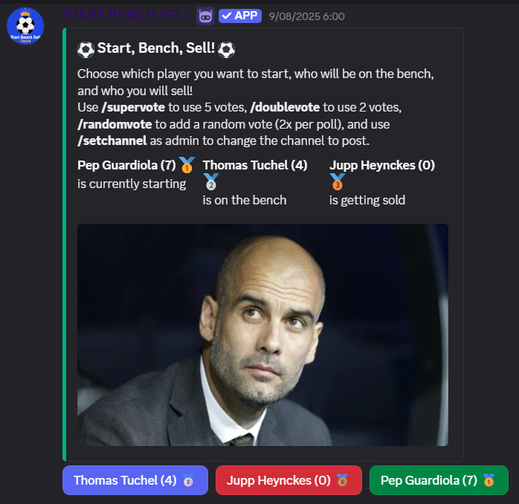519x504 pixels.
Task: Click the green embed accent bar
Action: click(x=64, y=245)
